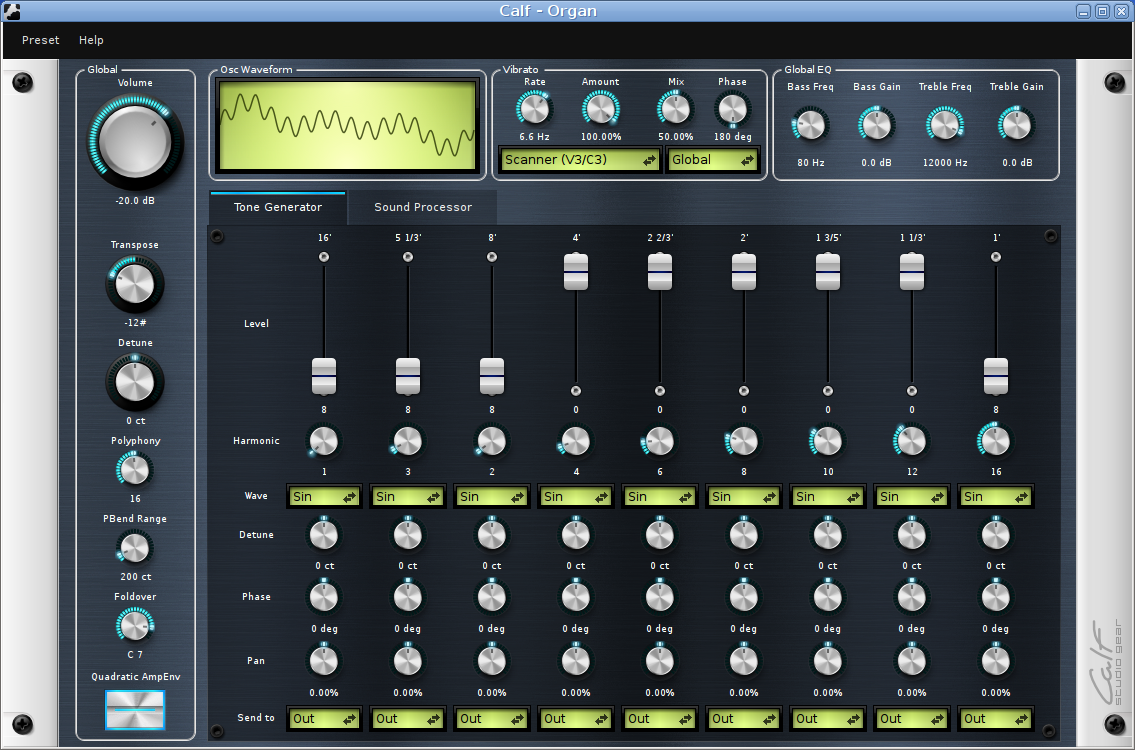Click the Foldover knob
Screen dimensions: 1135x750
tap(135, 625)
